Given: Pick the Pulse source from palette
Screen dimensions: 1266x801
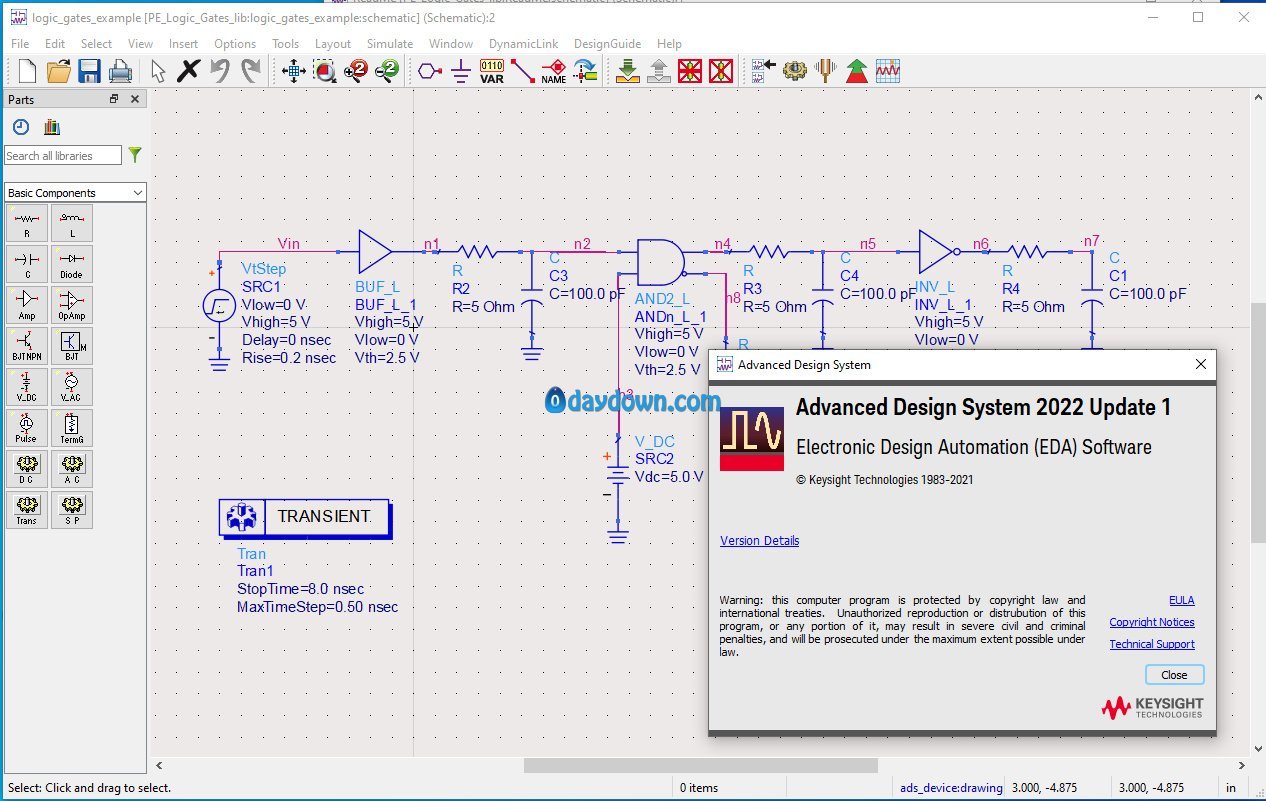Looking at the screenshot, I should [x=27, y=428].
